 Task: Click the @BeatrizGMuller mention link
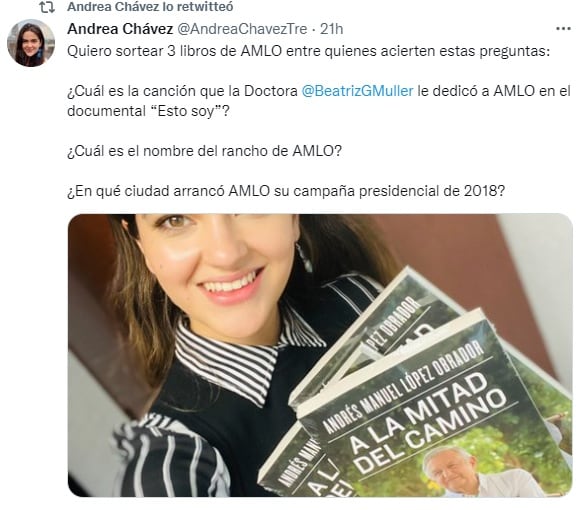[357, 91]
